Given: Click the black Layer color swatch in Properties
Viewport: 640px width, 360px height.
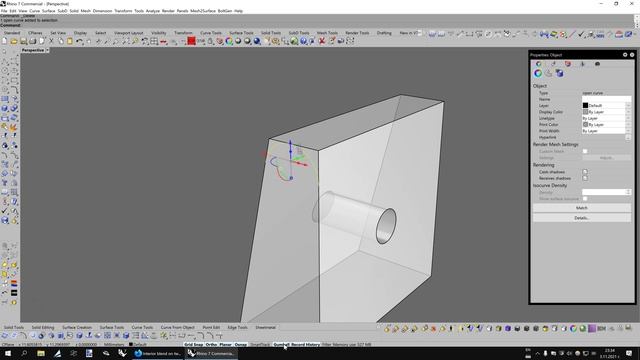Looking at the screenshot, I should (585, 105).
